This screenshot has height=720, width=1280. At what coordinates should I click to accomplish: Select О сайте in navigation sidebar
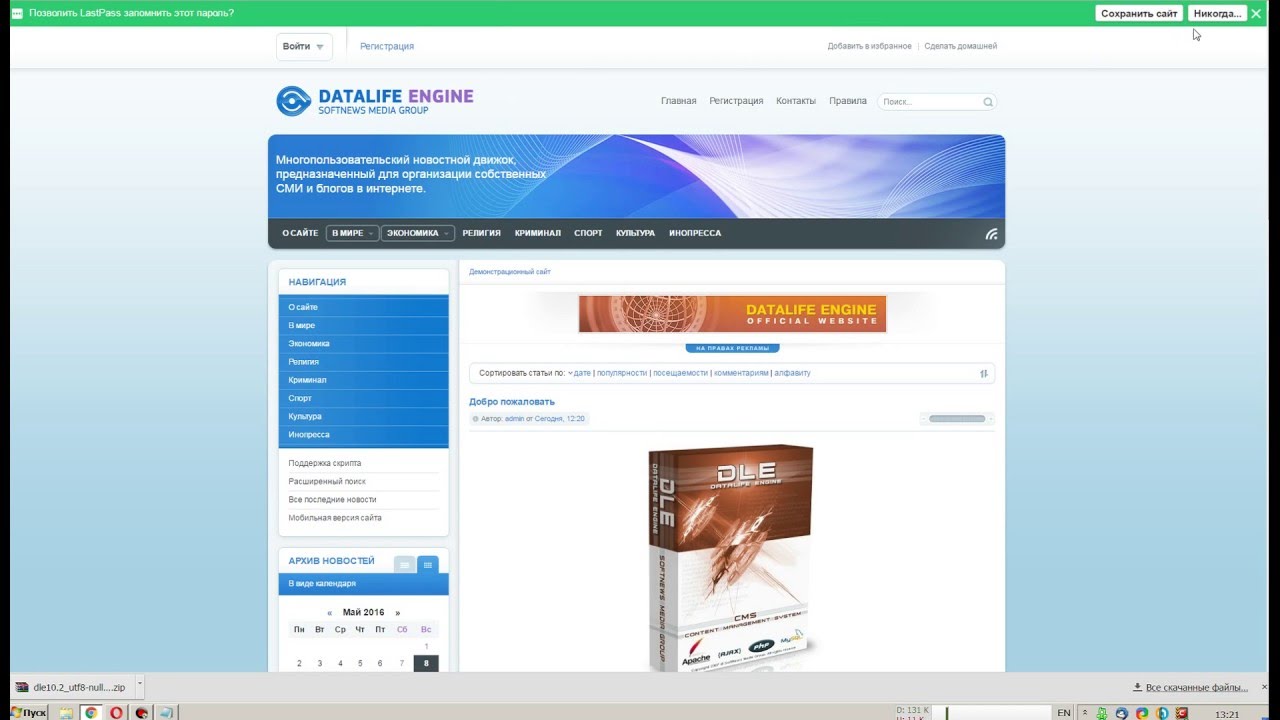pos(364,307)
